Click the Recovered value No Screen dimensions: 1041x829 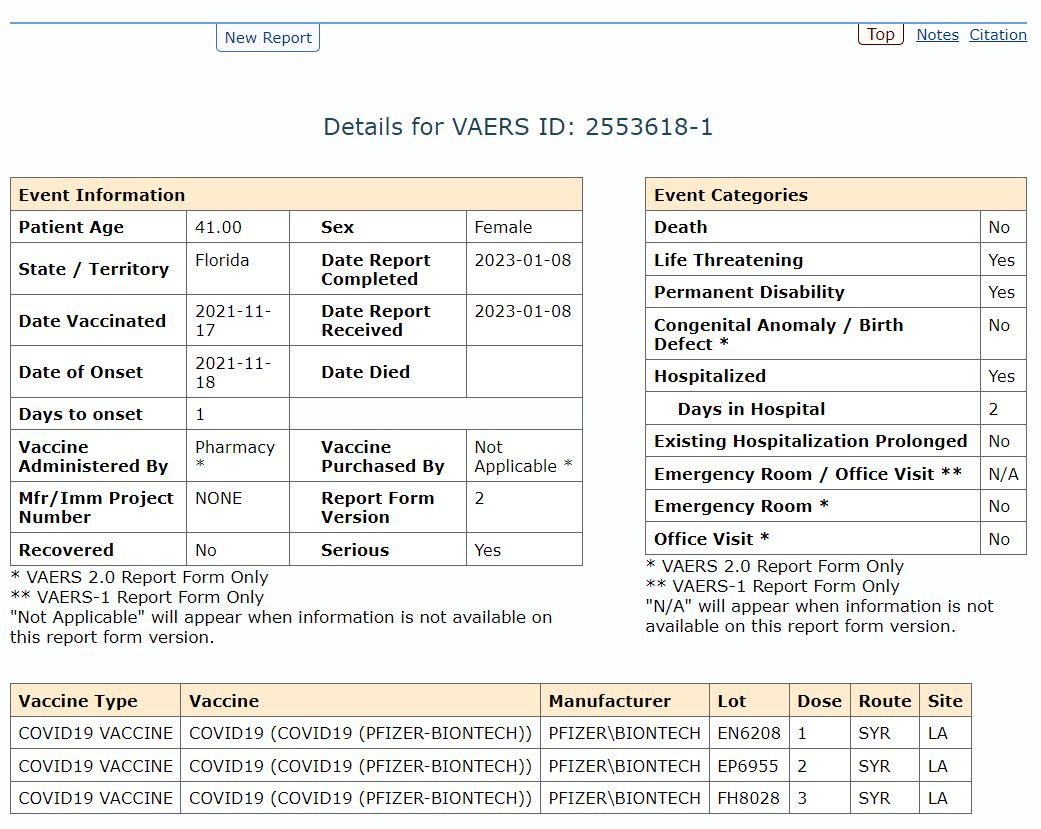(206, 550)
